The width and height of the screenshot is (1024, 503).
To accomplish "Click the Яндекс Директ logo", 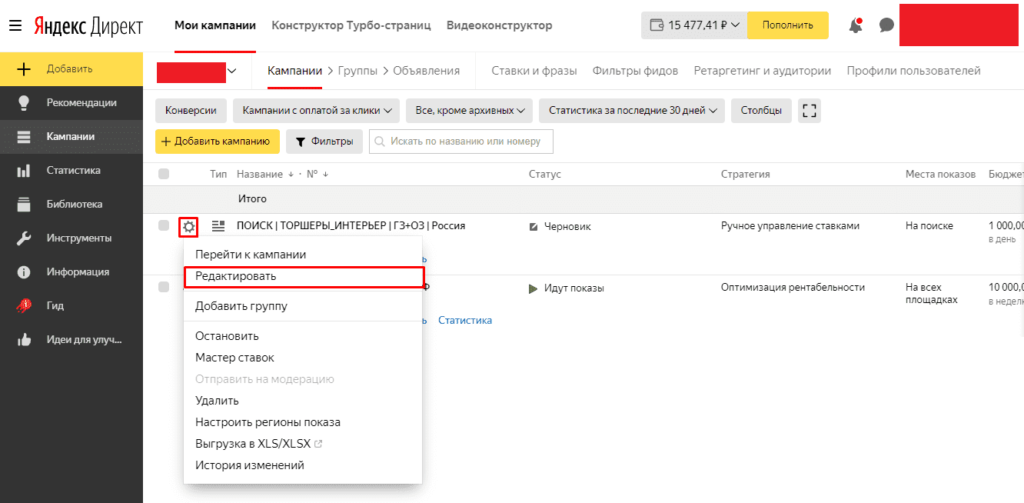I will click(x=86, y=25).
